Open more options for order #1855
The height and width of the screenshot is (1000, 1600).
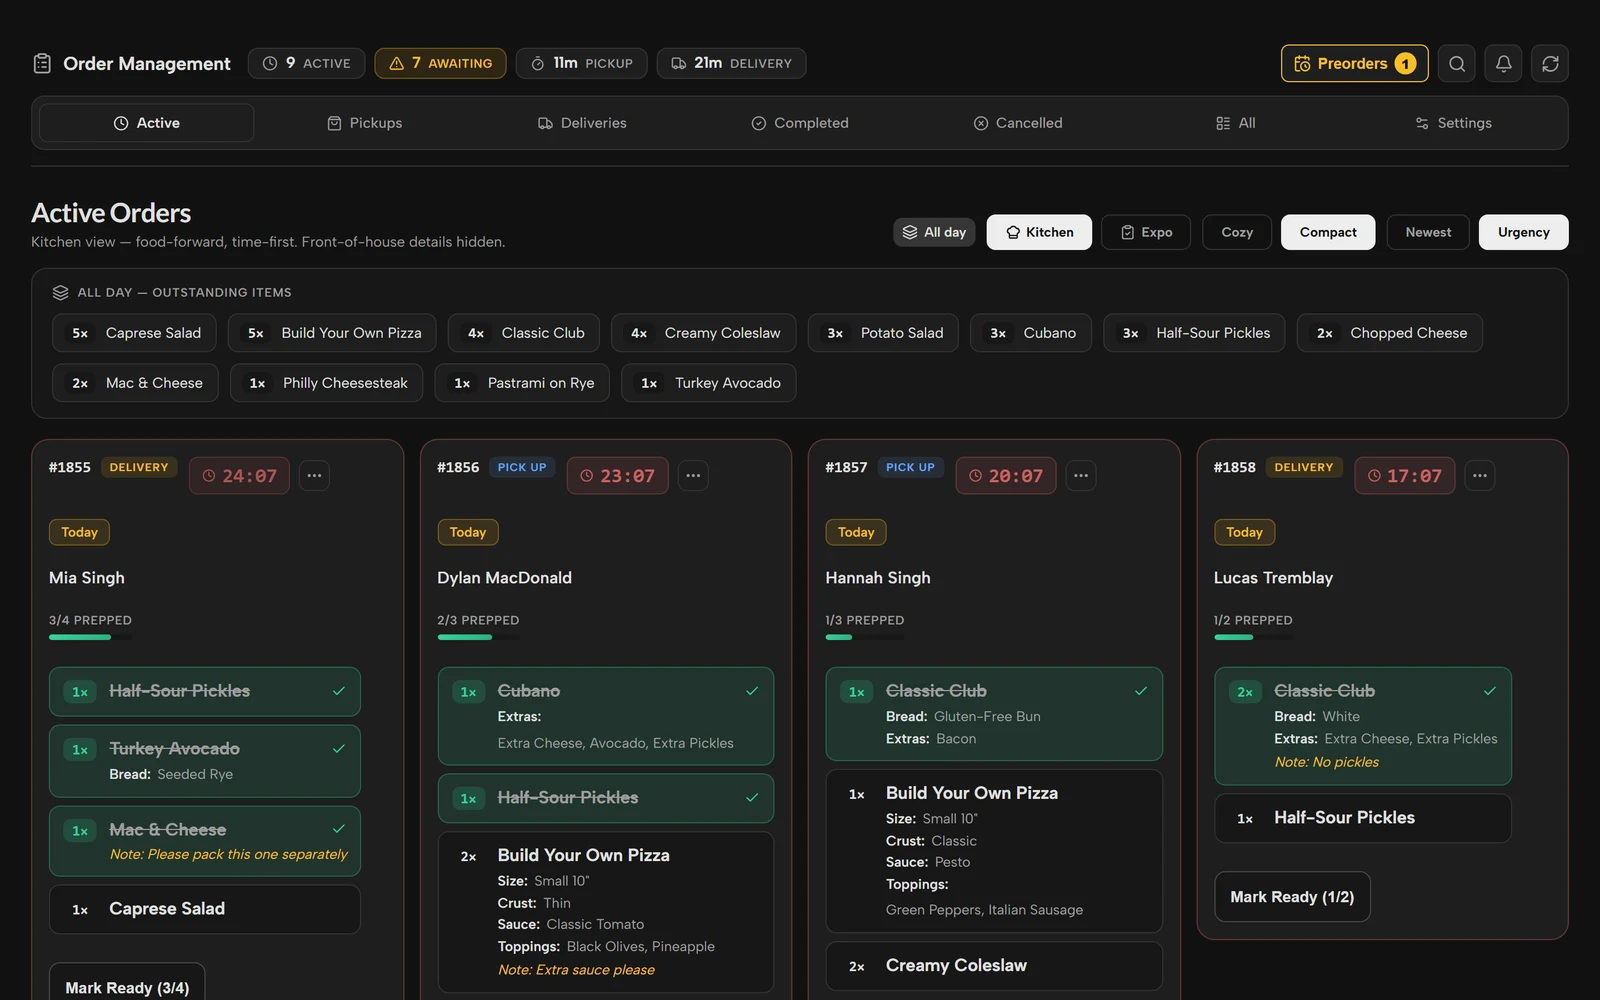click(314, 476)
